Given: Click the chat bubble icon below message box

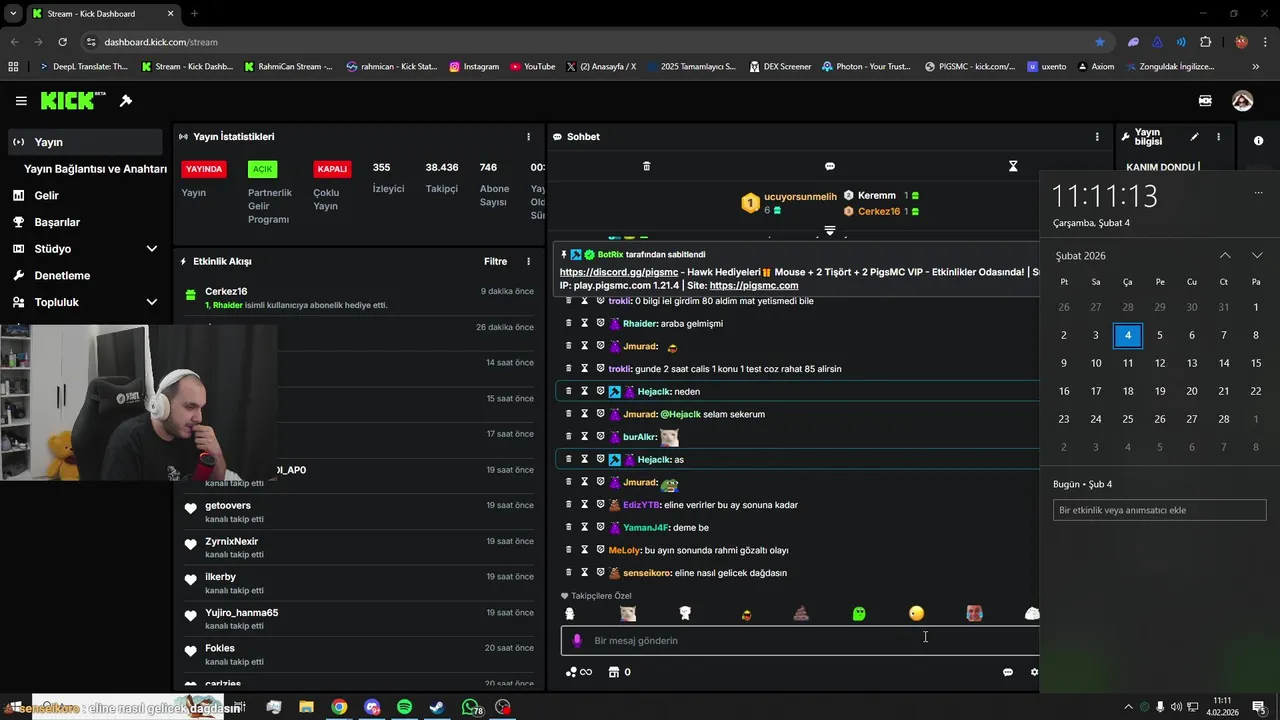Looking at the screenshot, I should click(x=1008, y=672).
